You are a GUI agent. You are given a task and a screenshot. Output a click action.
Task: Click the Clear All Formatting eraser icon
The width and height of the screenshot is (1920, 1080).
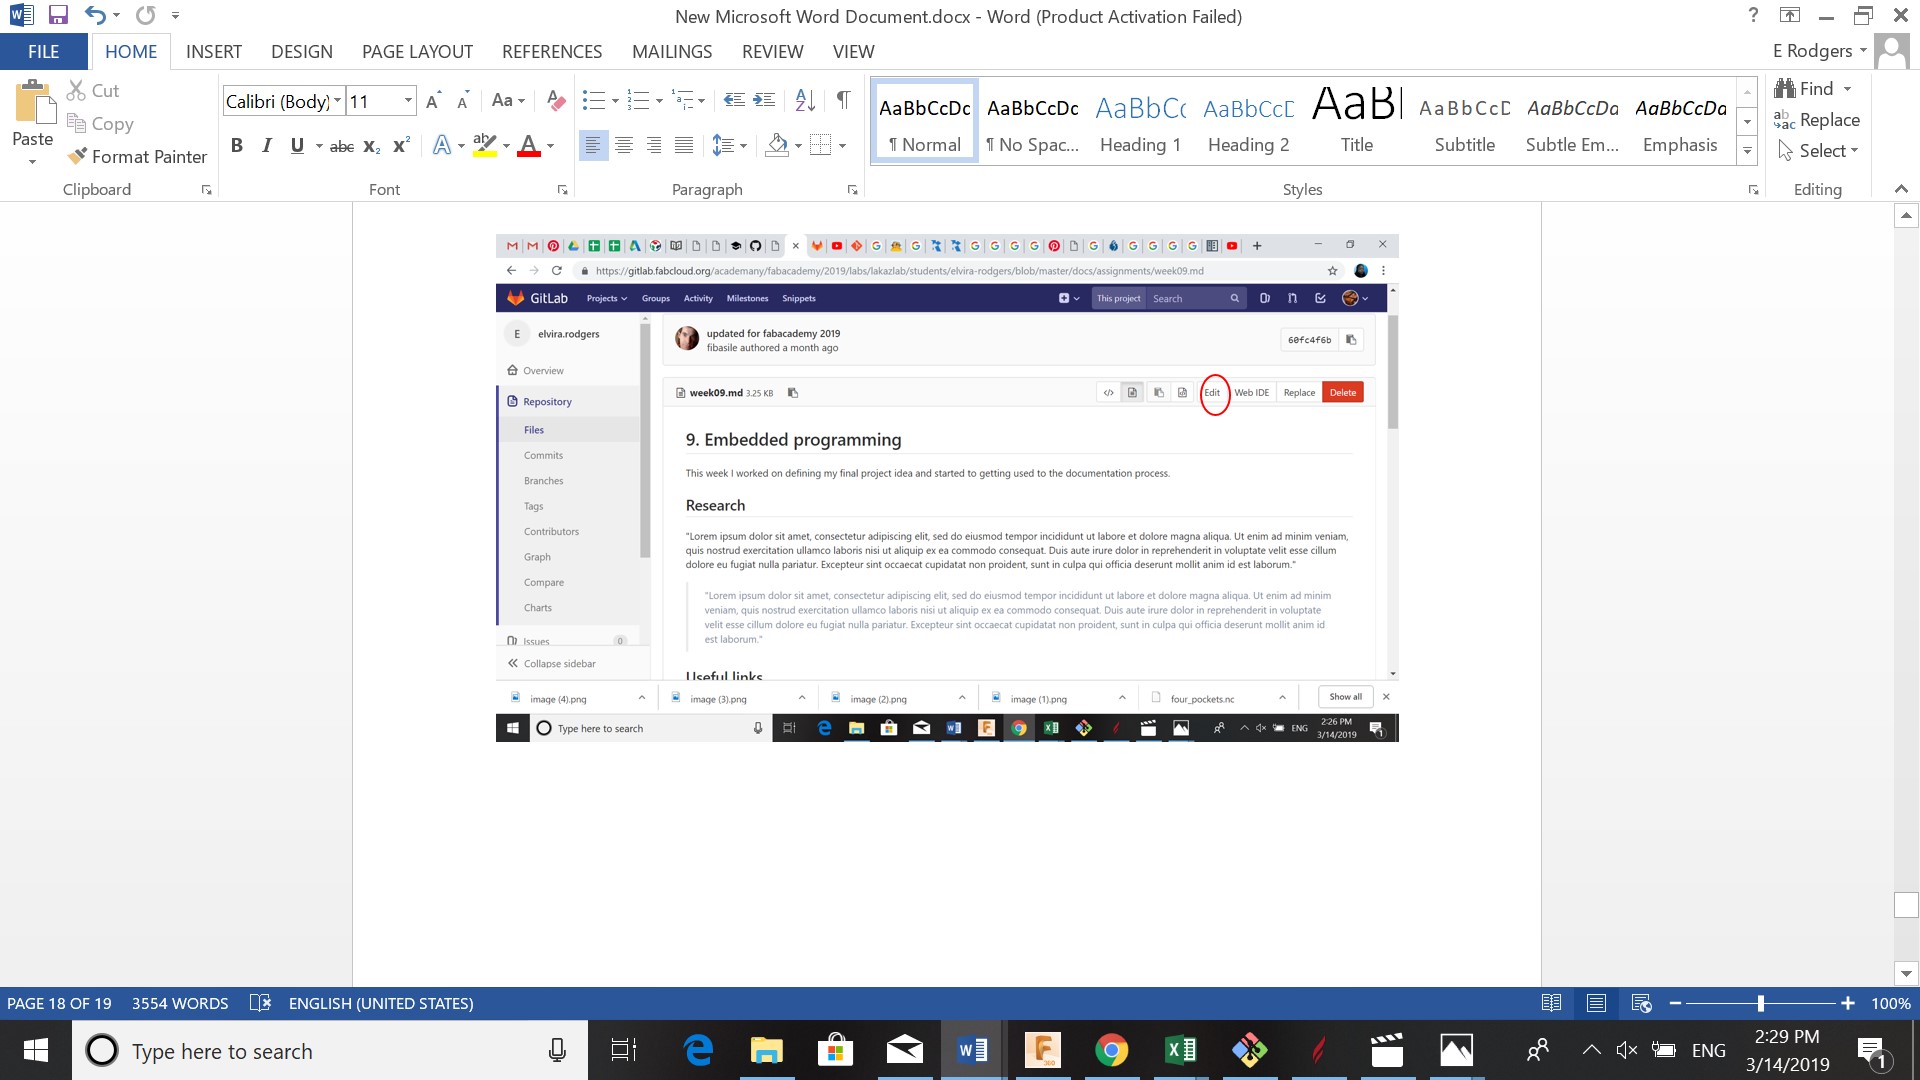tap(556, 100)
